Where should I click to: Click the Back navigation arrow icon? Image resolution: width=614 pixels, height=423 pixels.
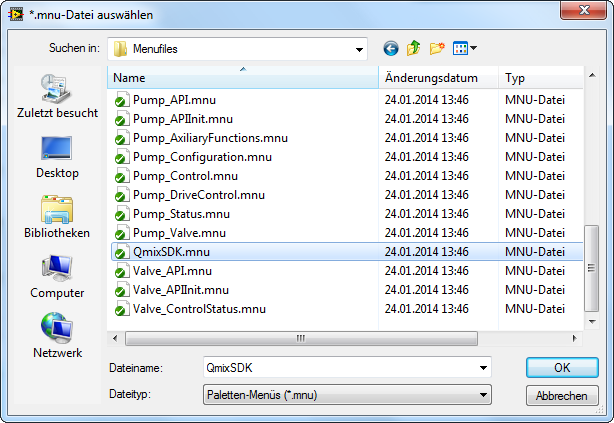pos(391,49)
